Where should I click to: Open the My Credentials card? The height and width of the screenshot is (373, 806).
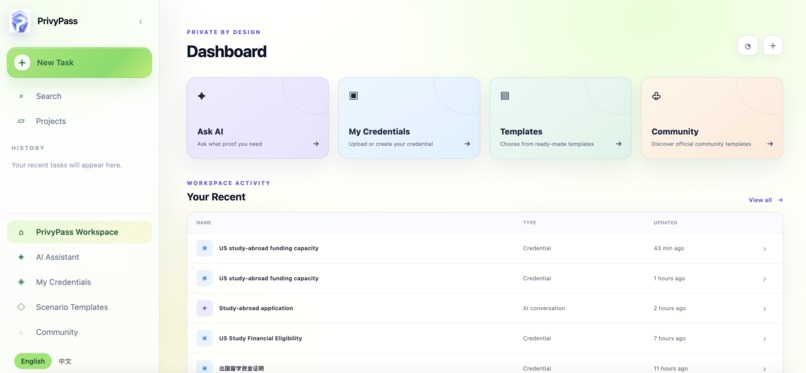409,118
